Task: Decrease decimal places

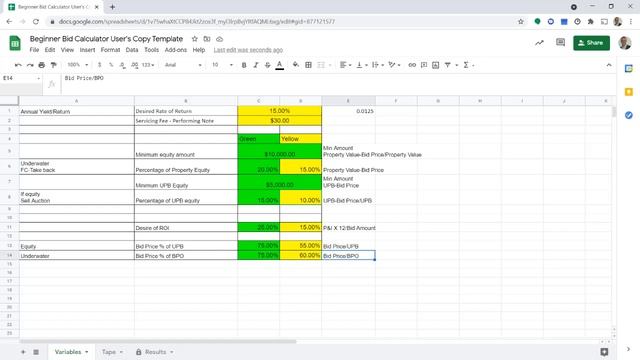Action: tap(122, 65)
